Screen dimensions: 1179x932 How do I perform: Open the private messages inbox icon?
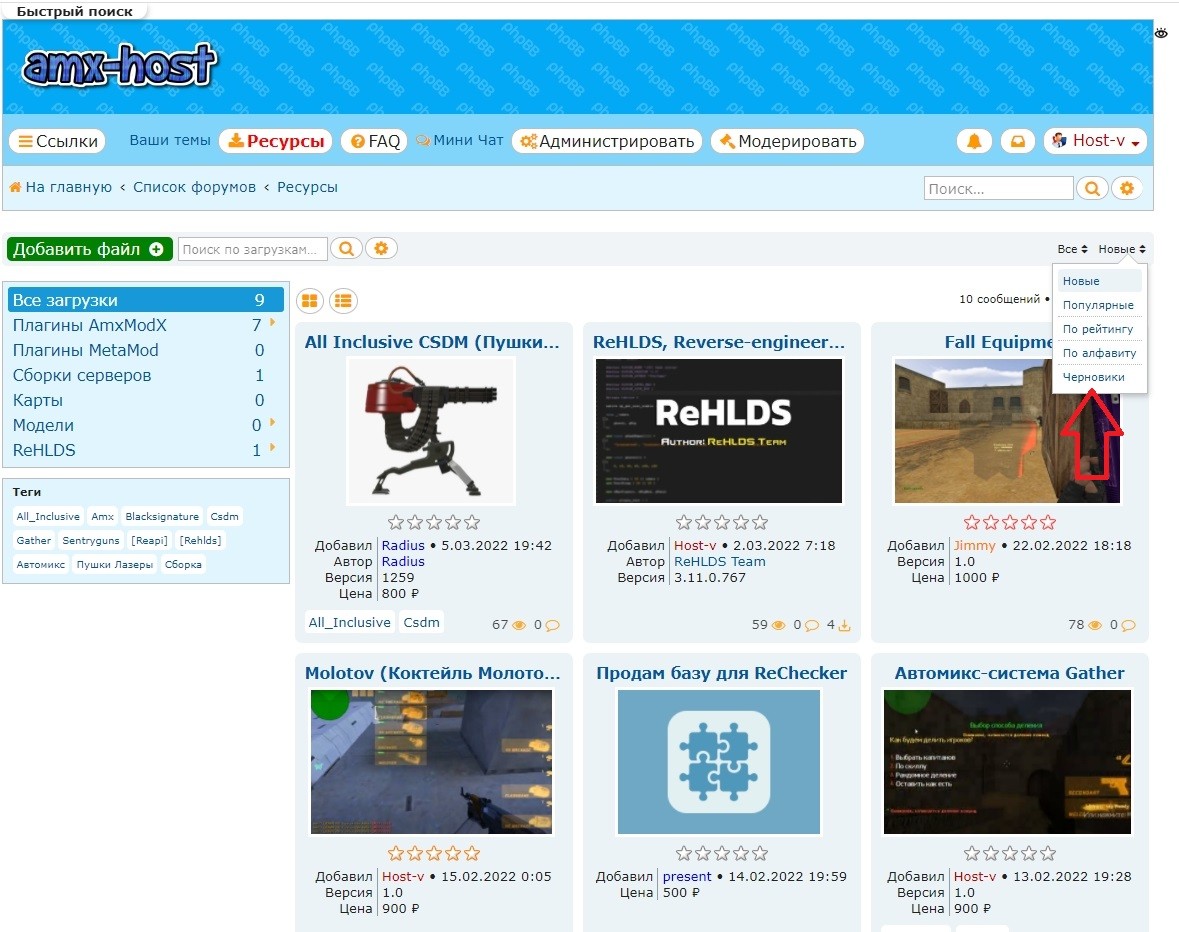(1017, 142)
